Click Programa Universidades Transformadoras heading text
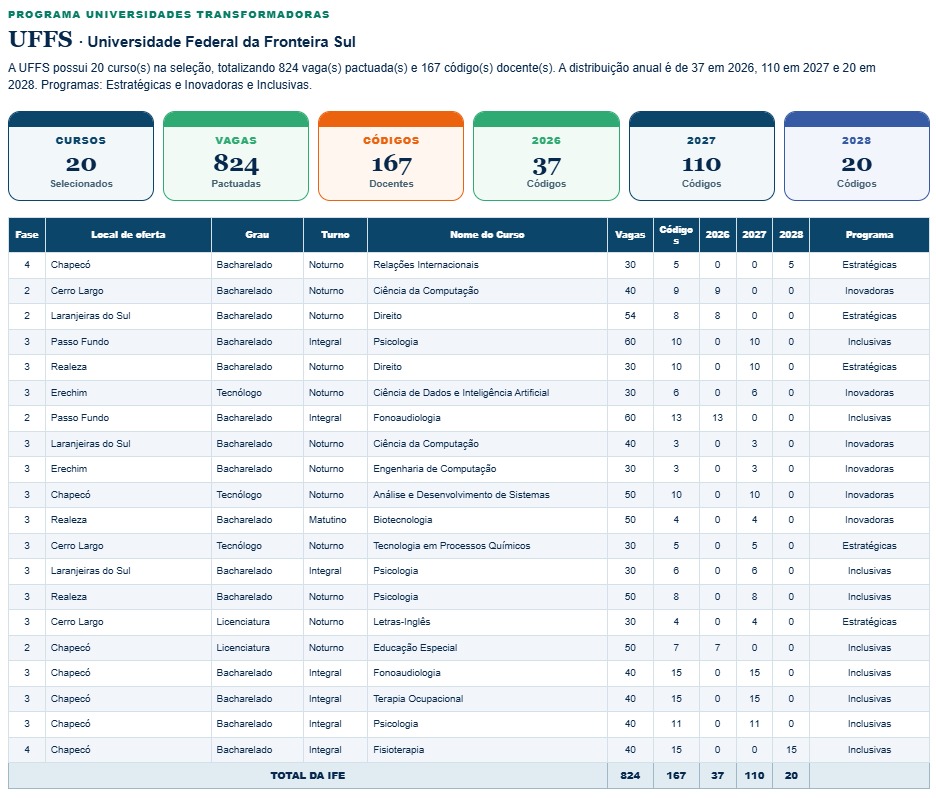 (169, 14)
